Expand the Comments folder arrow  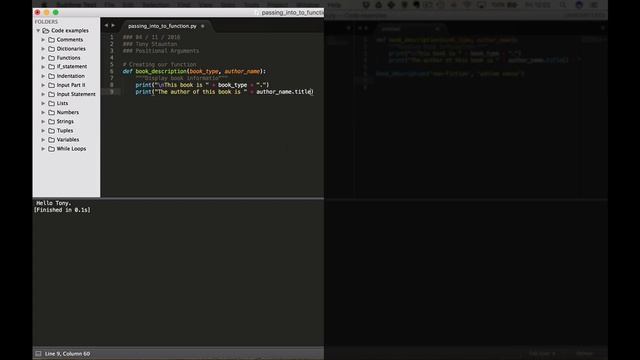tap(43, 40)
